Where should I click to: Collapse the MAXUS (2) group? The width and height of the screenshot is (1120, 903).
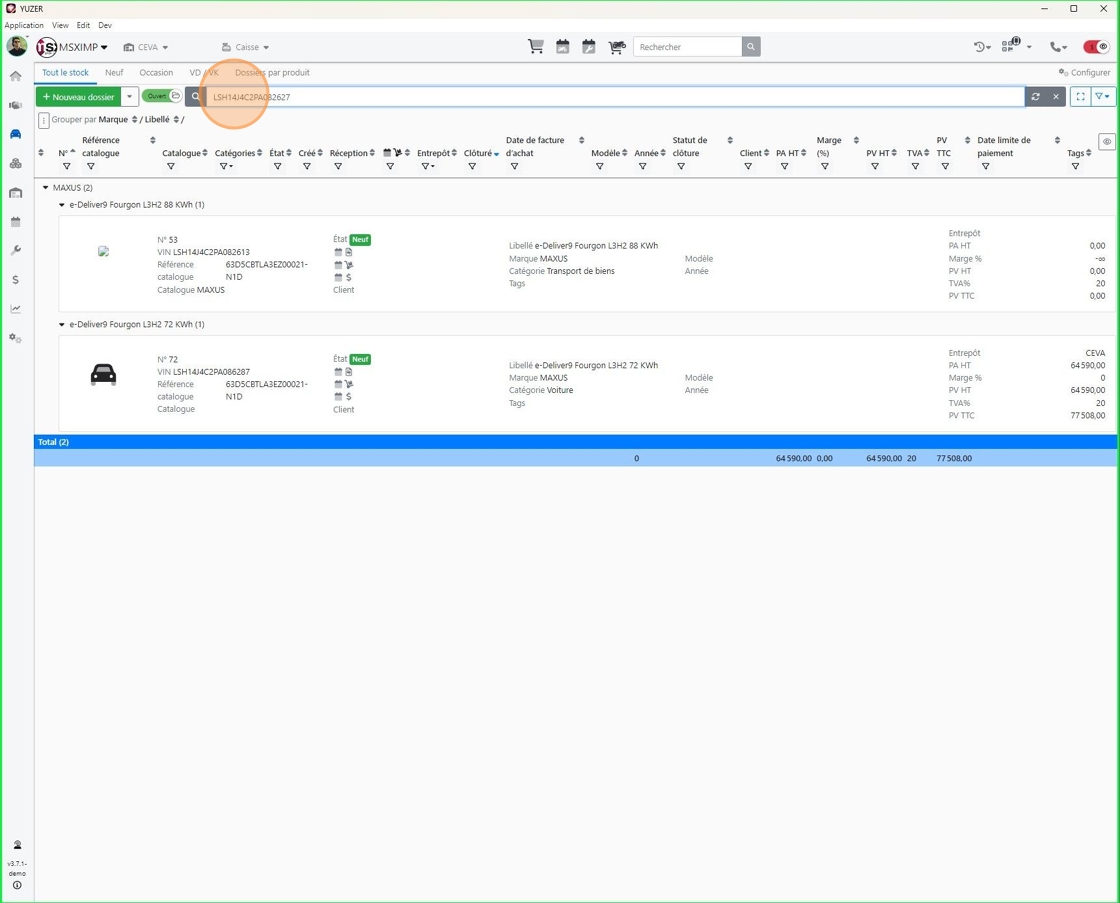pos(46,188)
